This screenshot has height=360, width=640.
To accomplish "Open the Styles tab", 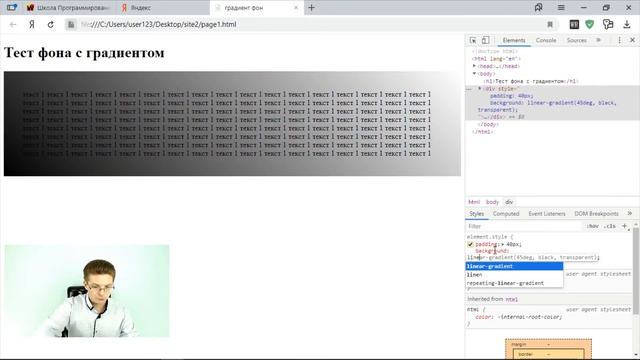I will pos(476,213).
